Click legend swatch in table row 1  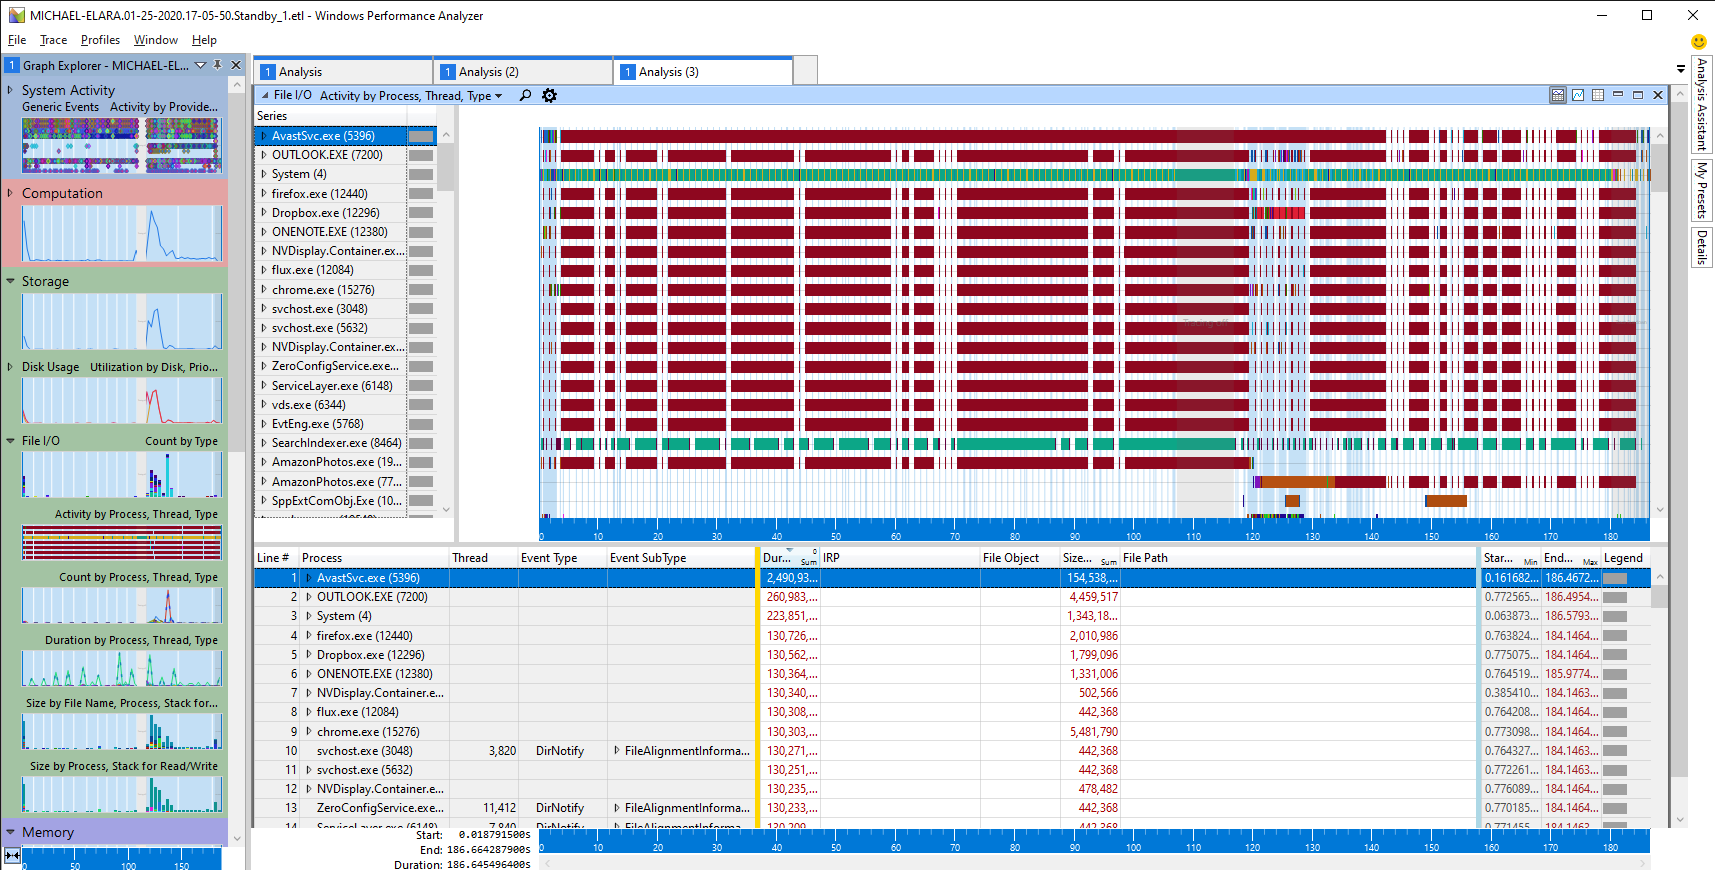pyautogui.click(x=1615, y=578)
